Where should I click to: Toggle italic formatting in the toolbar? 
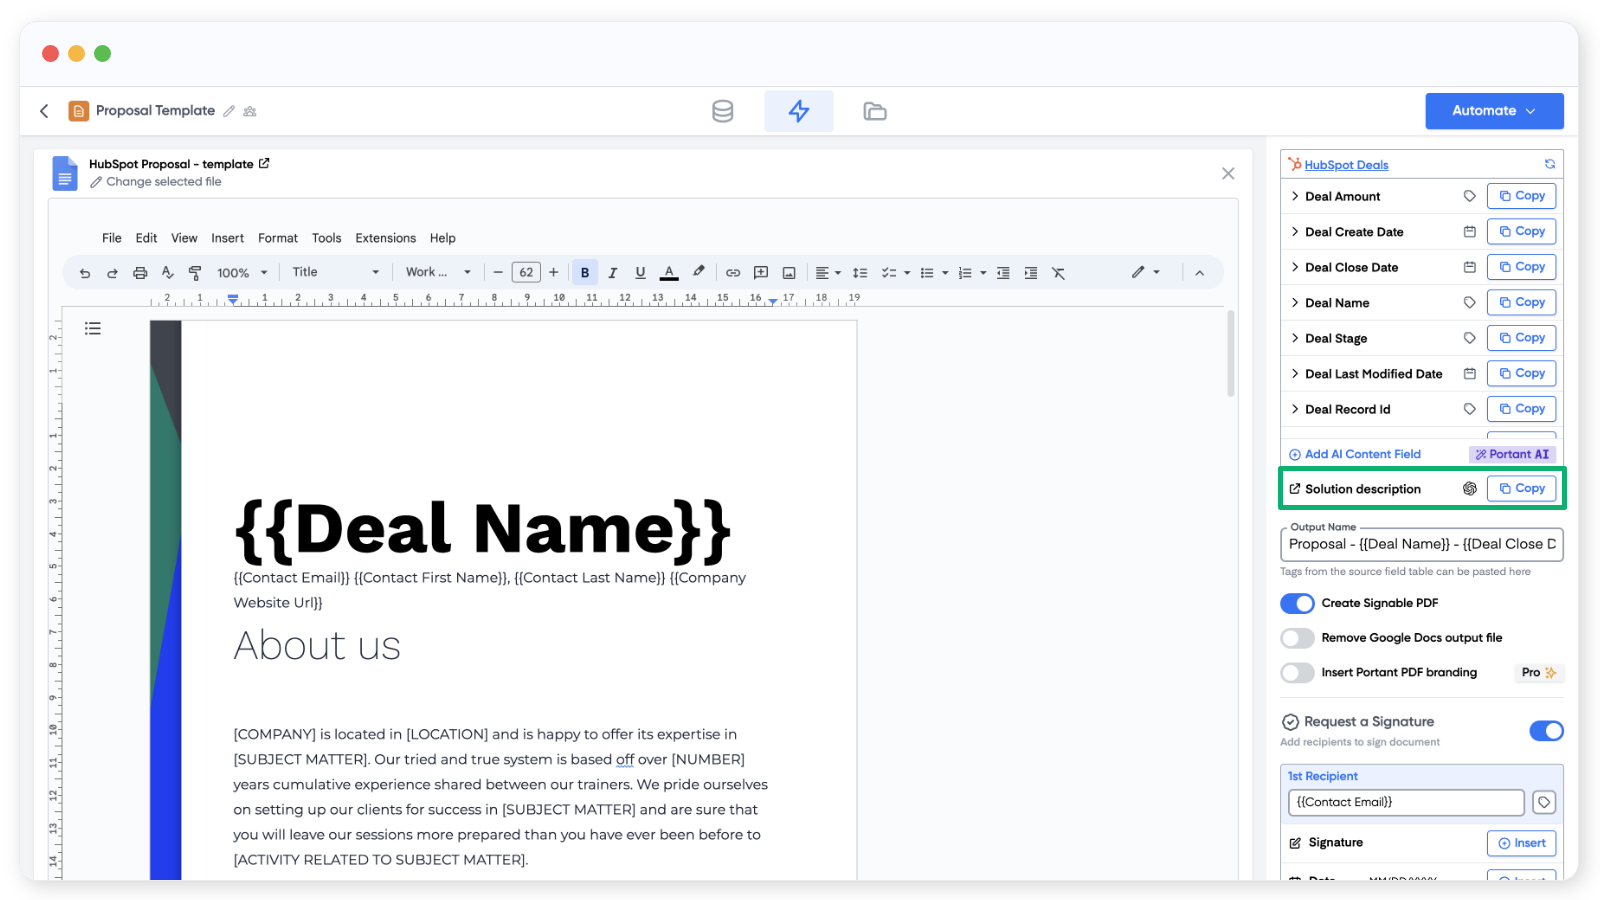(x=613, y=273)
